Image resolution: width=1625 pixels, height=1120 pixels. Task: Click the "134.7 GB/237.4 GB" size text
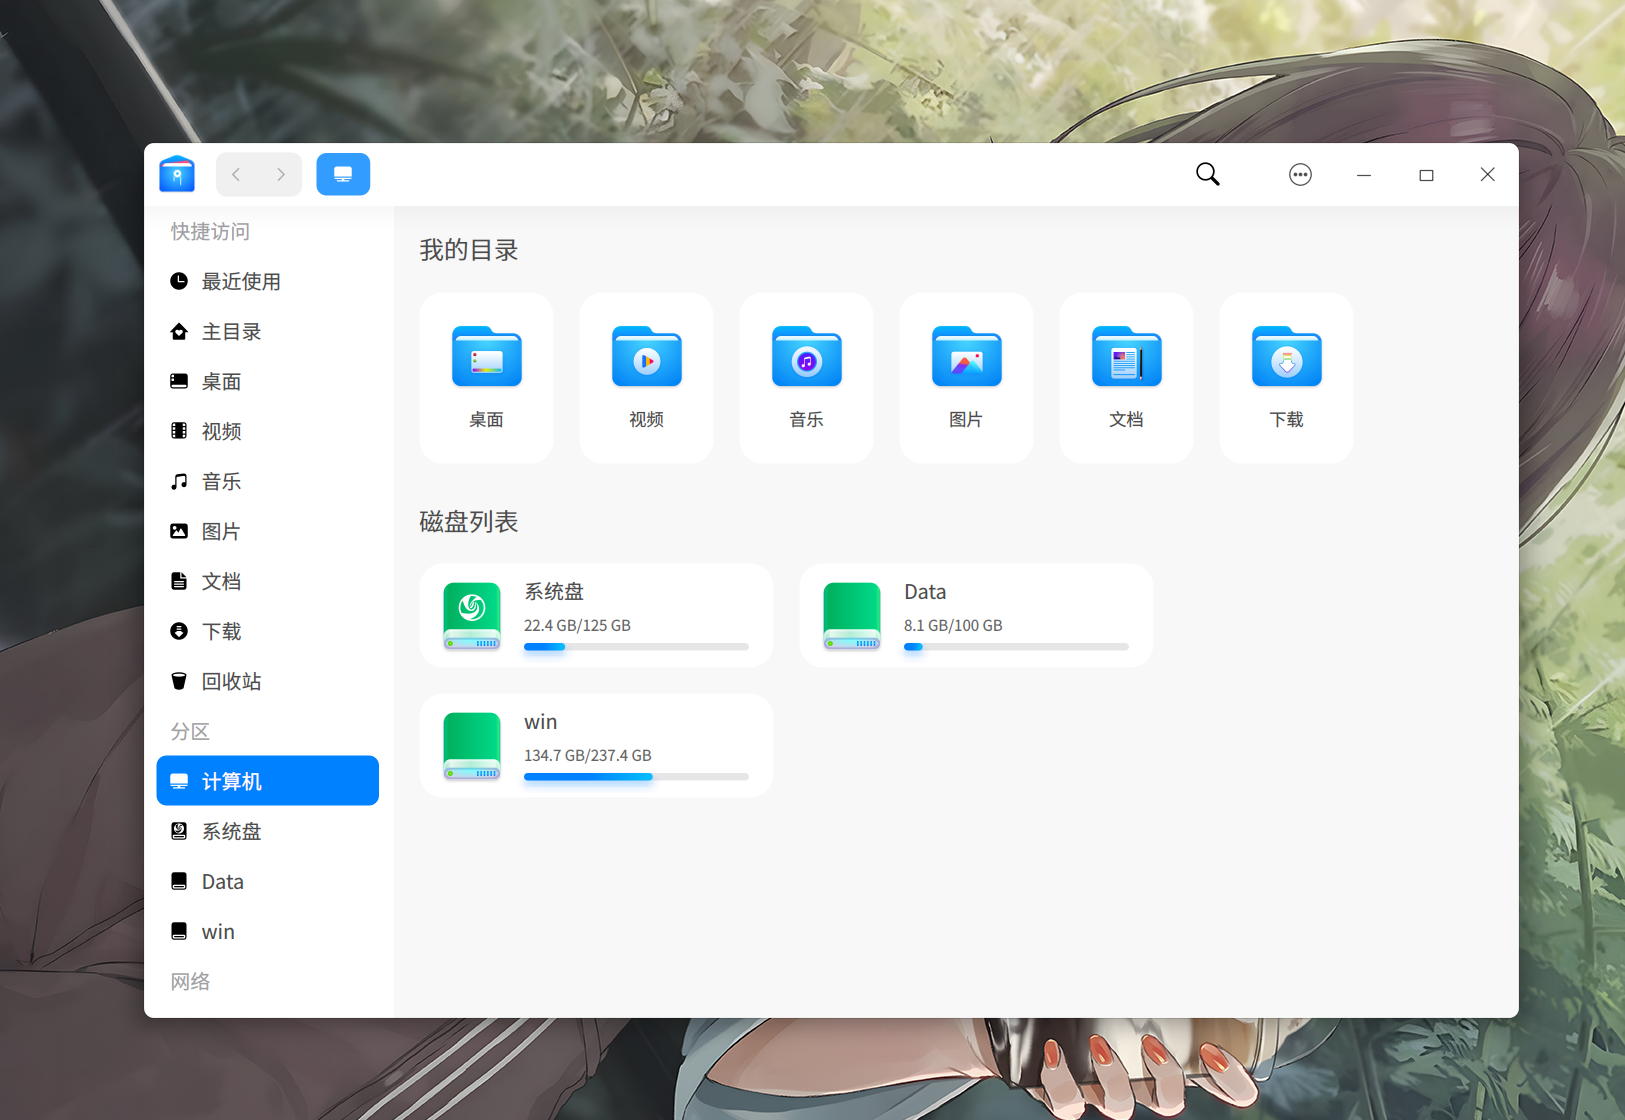pos(588,755)
